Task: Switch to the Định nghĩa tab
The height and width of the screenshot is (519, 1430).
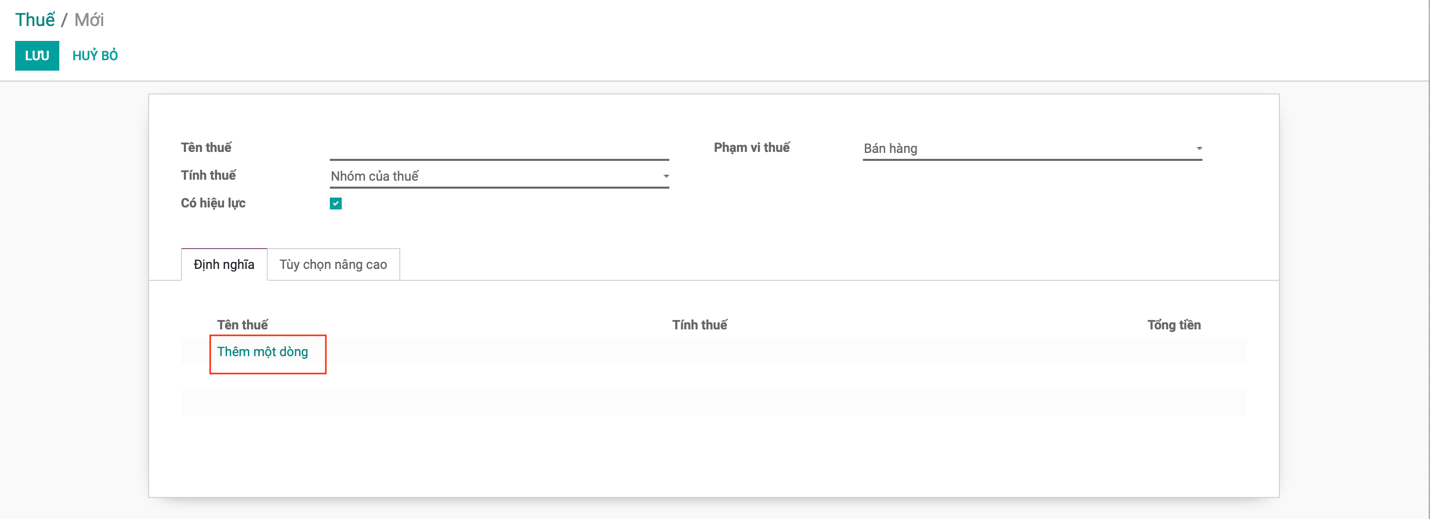Action: [224, 264]
